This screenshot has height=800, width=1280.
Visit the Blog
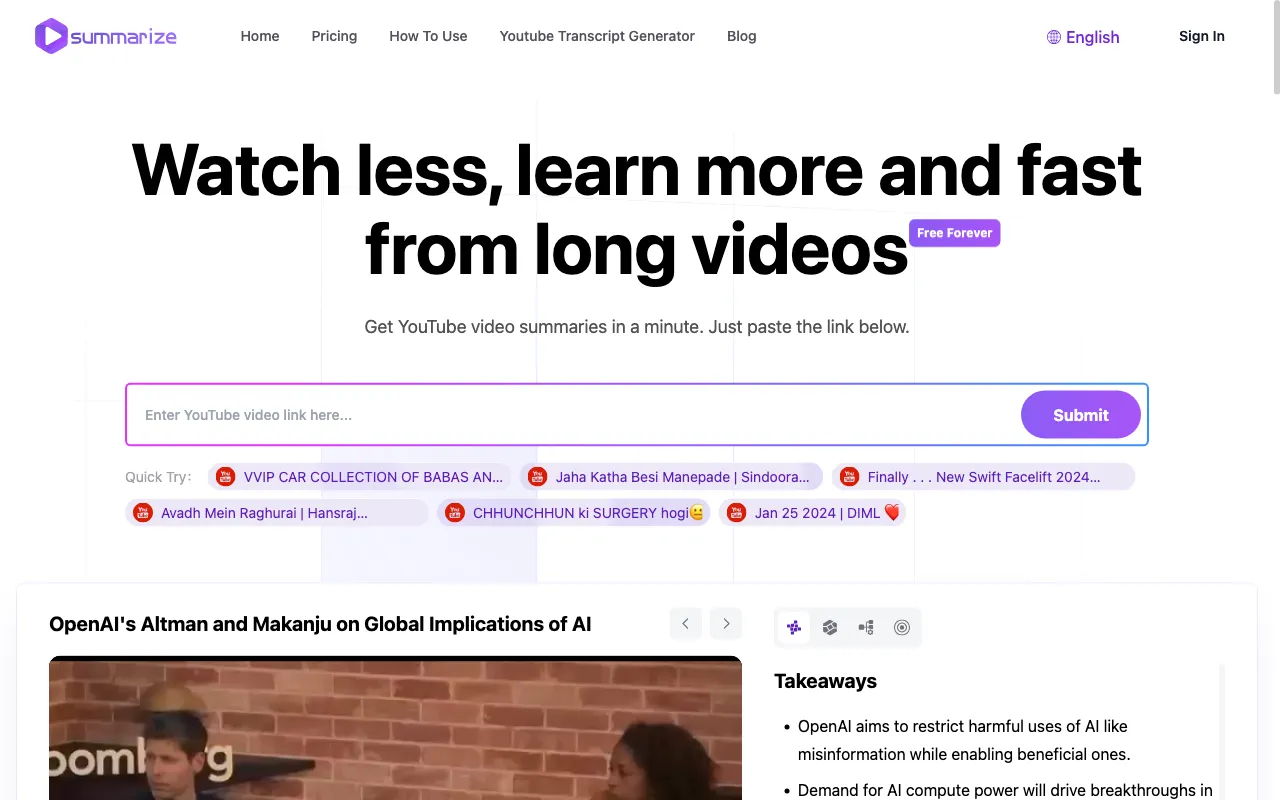742,36
